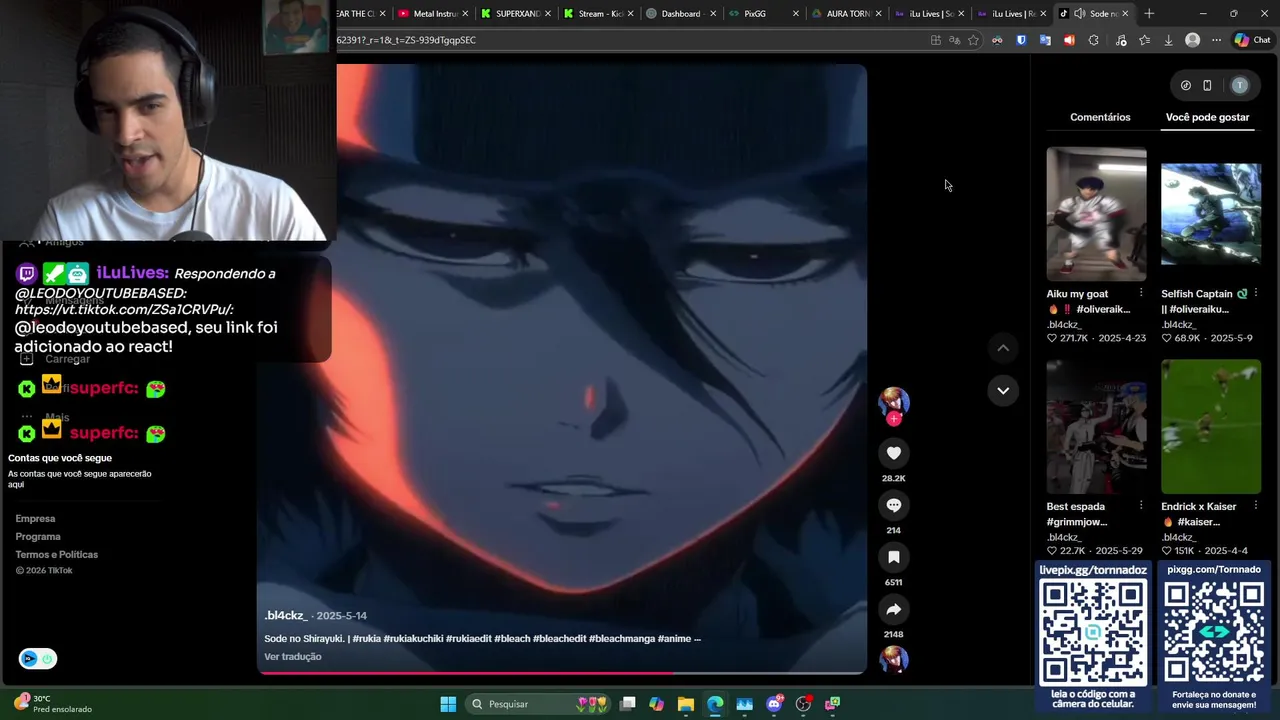Open File Explorer from taskbar
Image resolution: width=1280 pixels, height=720 pixels.
tap(685, 704)
